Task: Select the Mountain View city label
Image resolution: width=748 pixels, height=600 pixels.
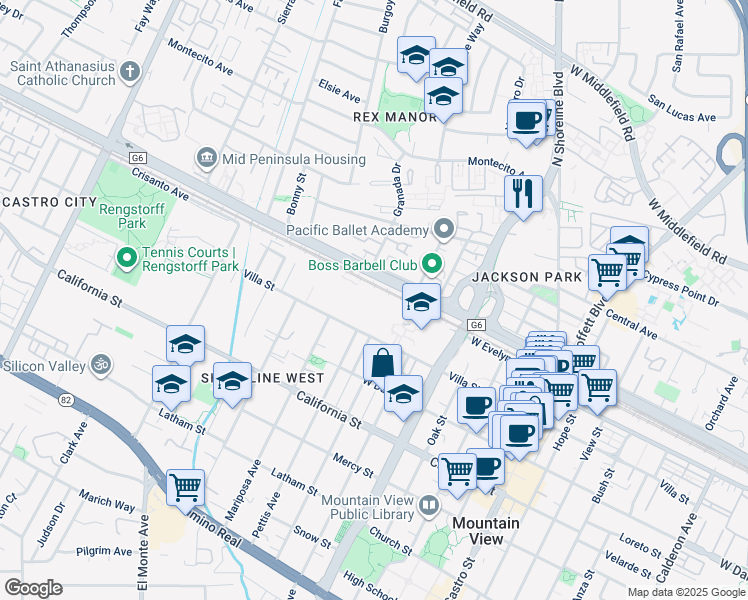Action: pos(486,531)
